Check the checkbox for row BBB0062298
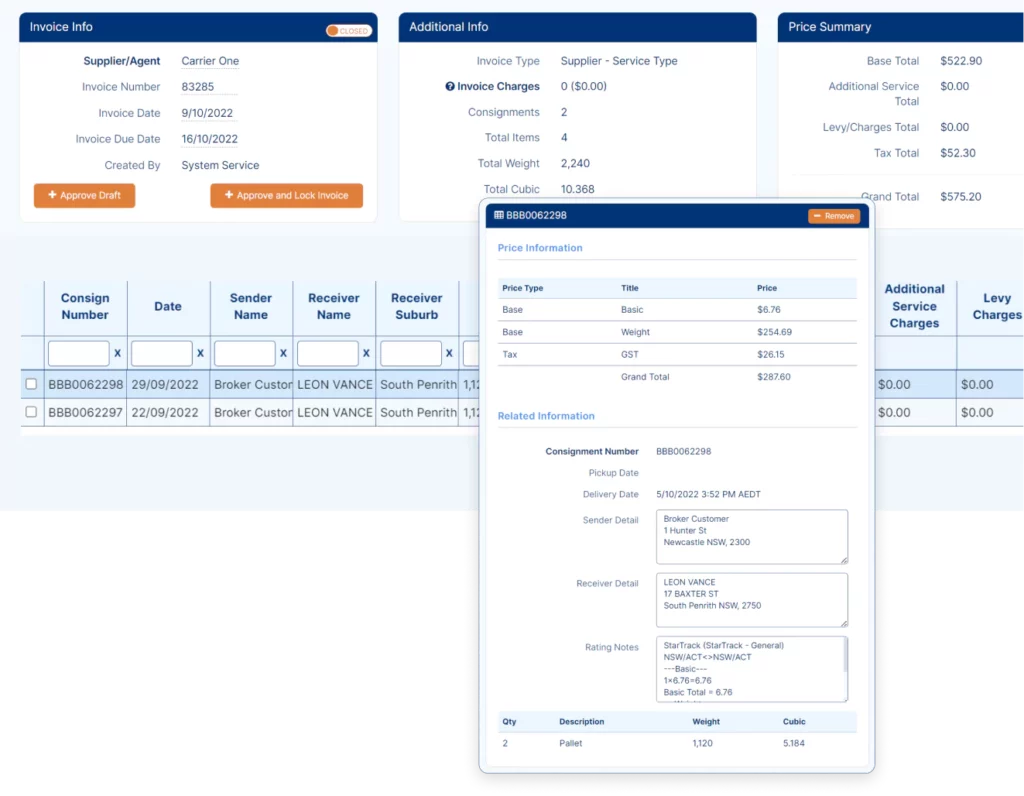This screenshot has width=1024, height=796. (31, 384)
